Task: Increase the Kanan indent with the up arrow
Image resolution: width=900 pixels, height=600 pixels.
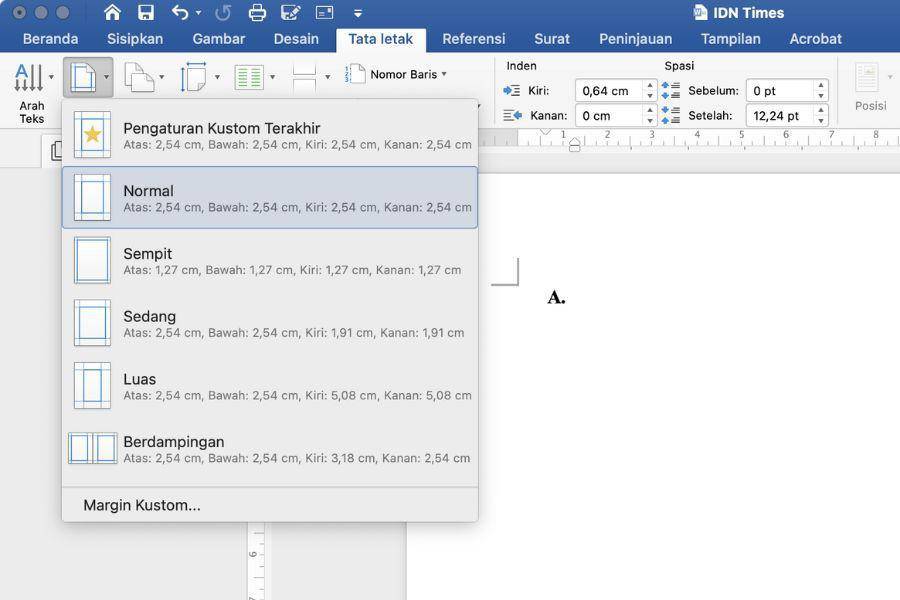Action: (x=650, y=110)
